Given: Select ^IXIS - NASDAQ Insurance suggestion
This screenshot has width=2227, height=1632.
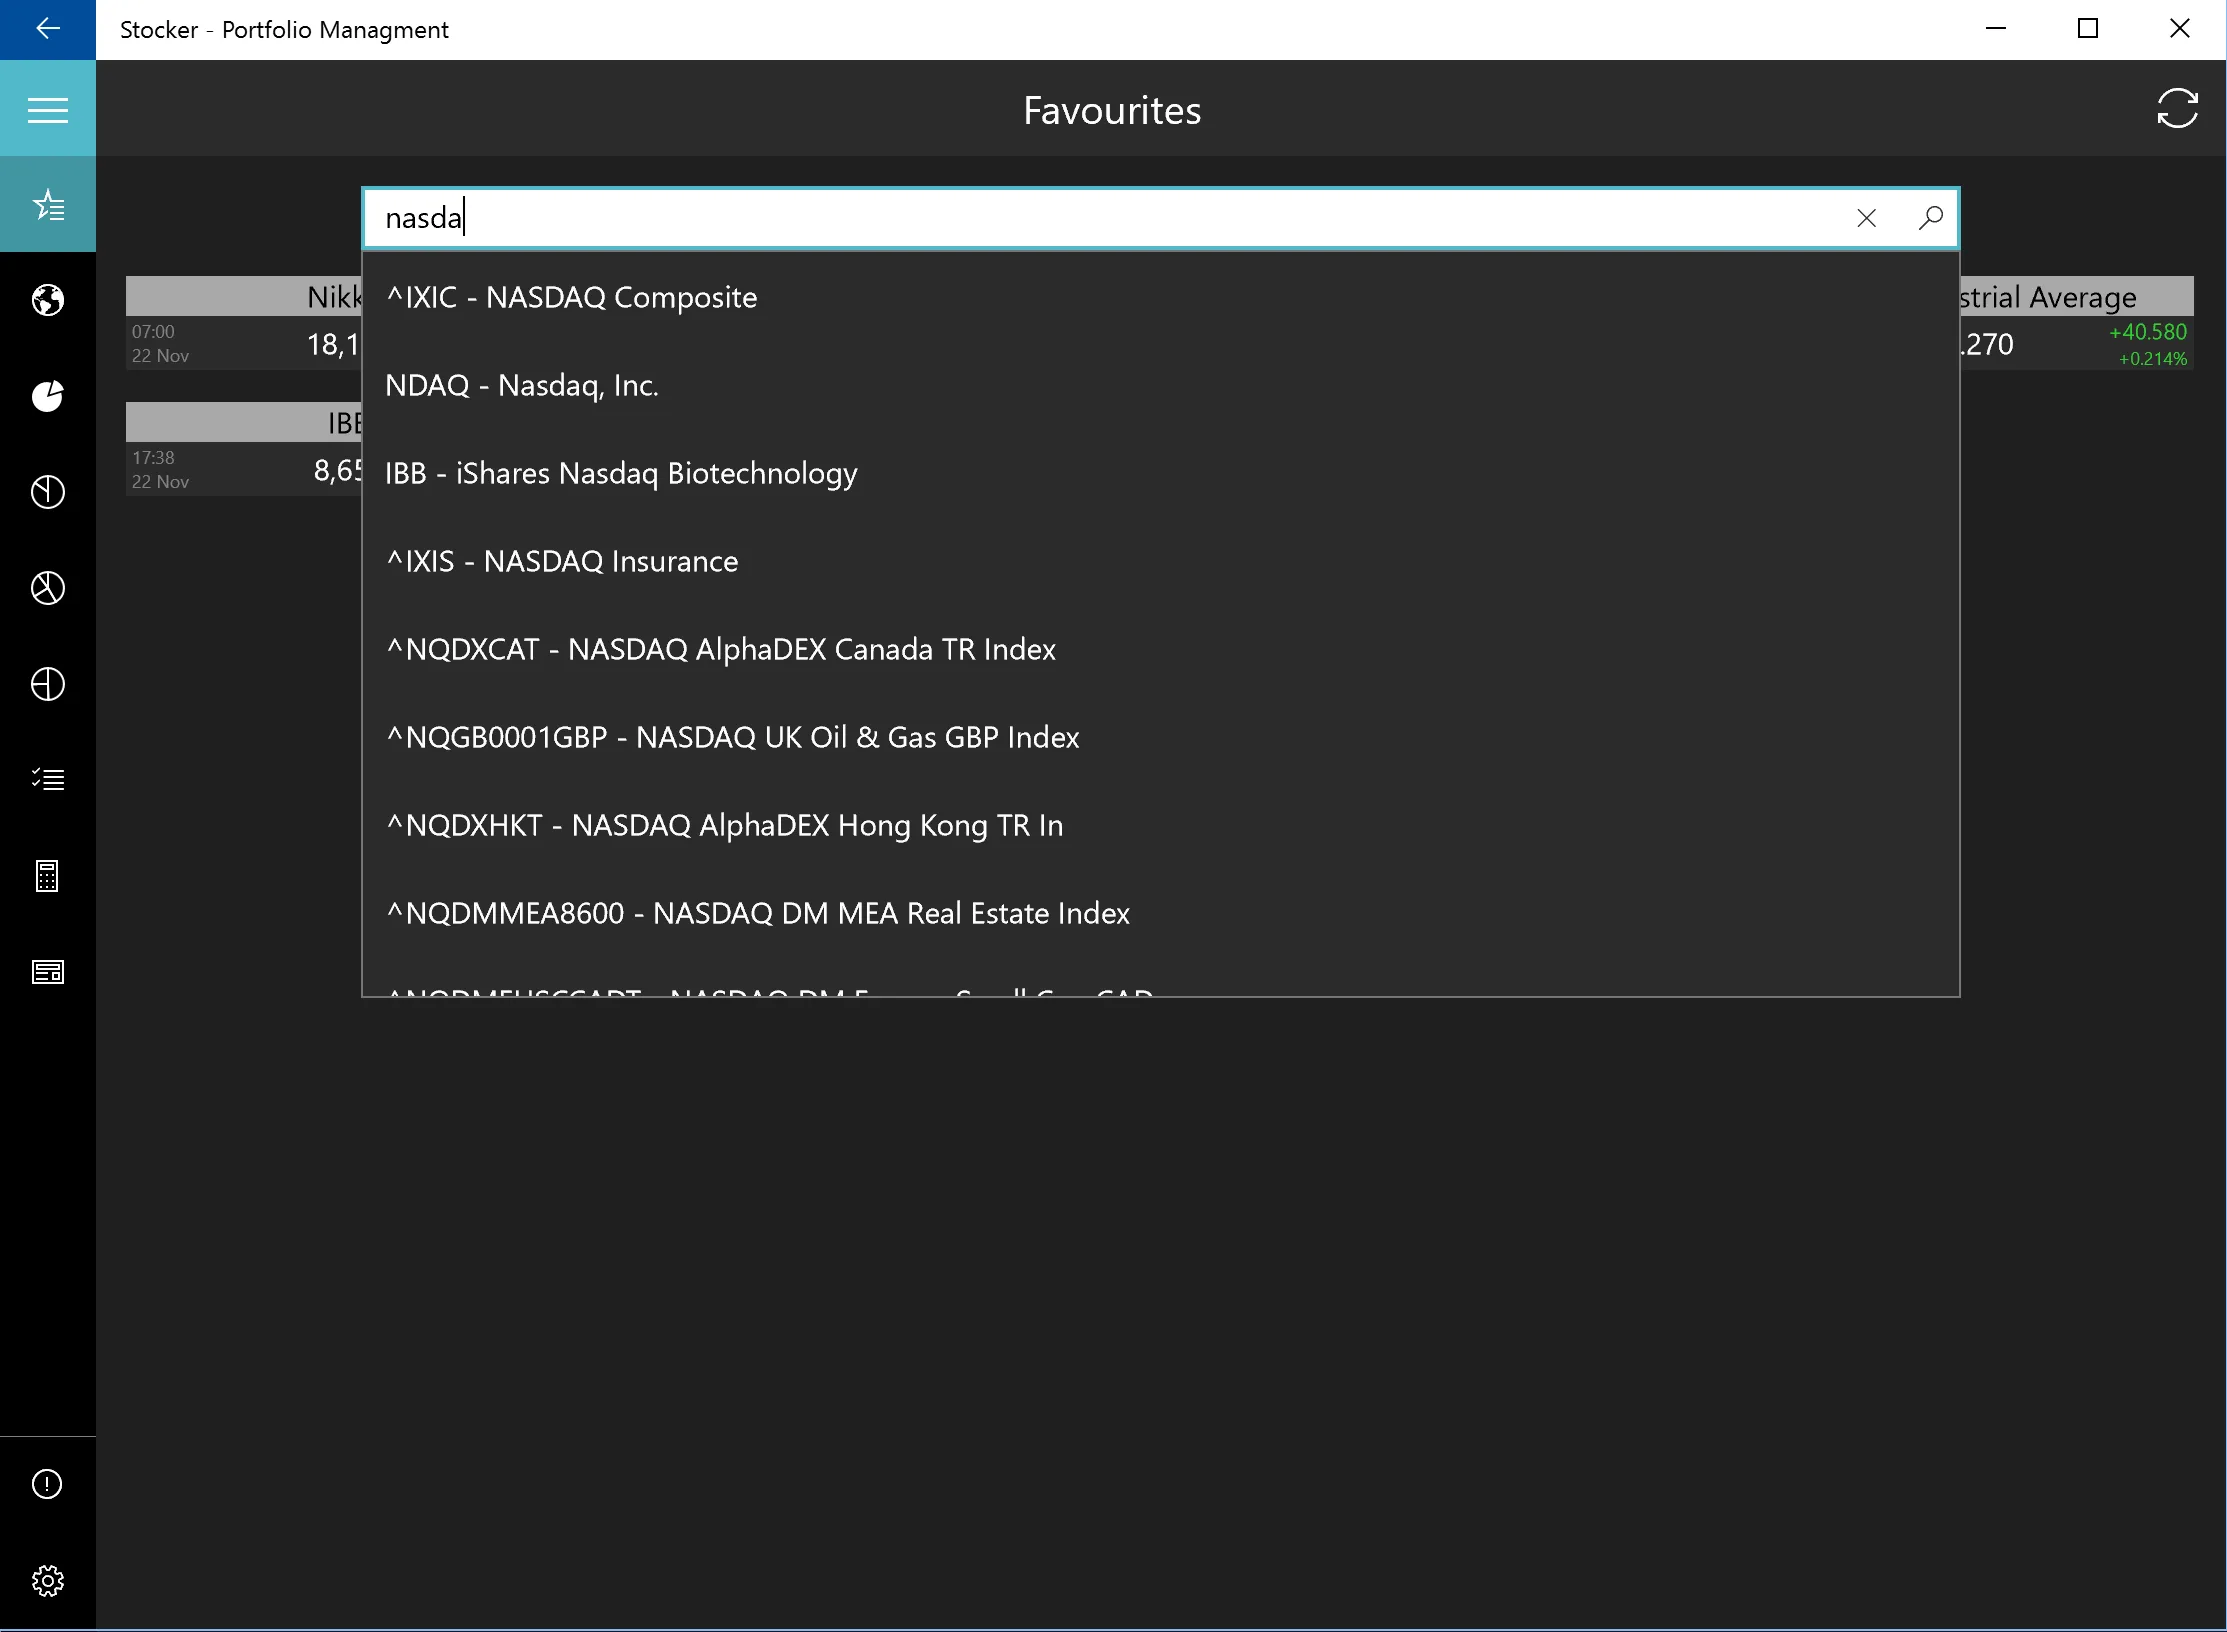Looking at the screenshot, I should (x=1160, y=561).
